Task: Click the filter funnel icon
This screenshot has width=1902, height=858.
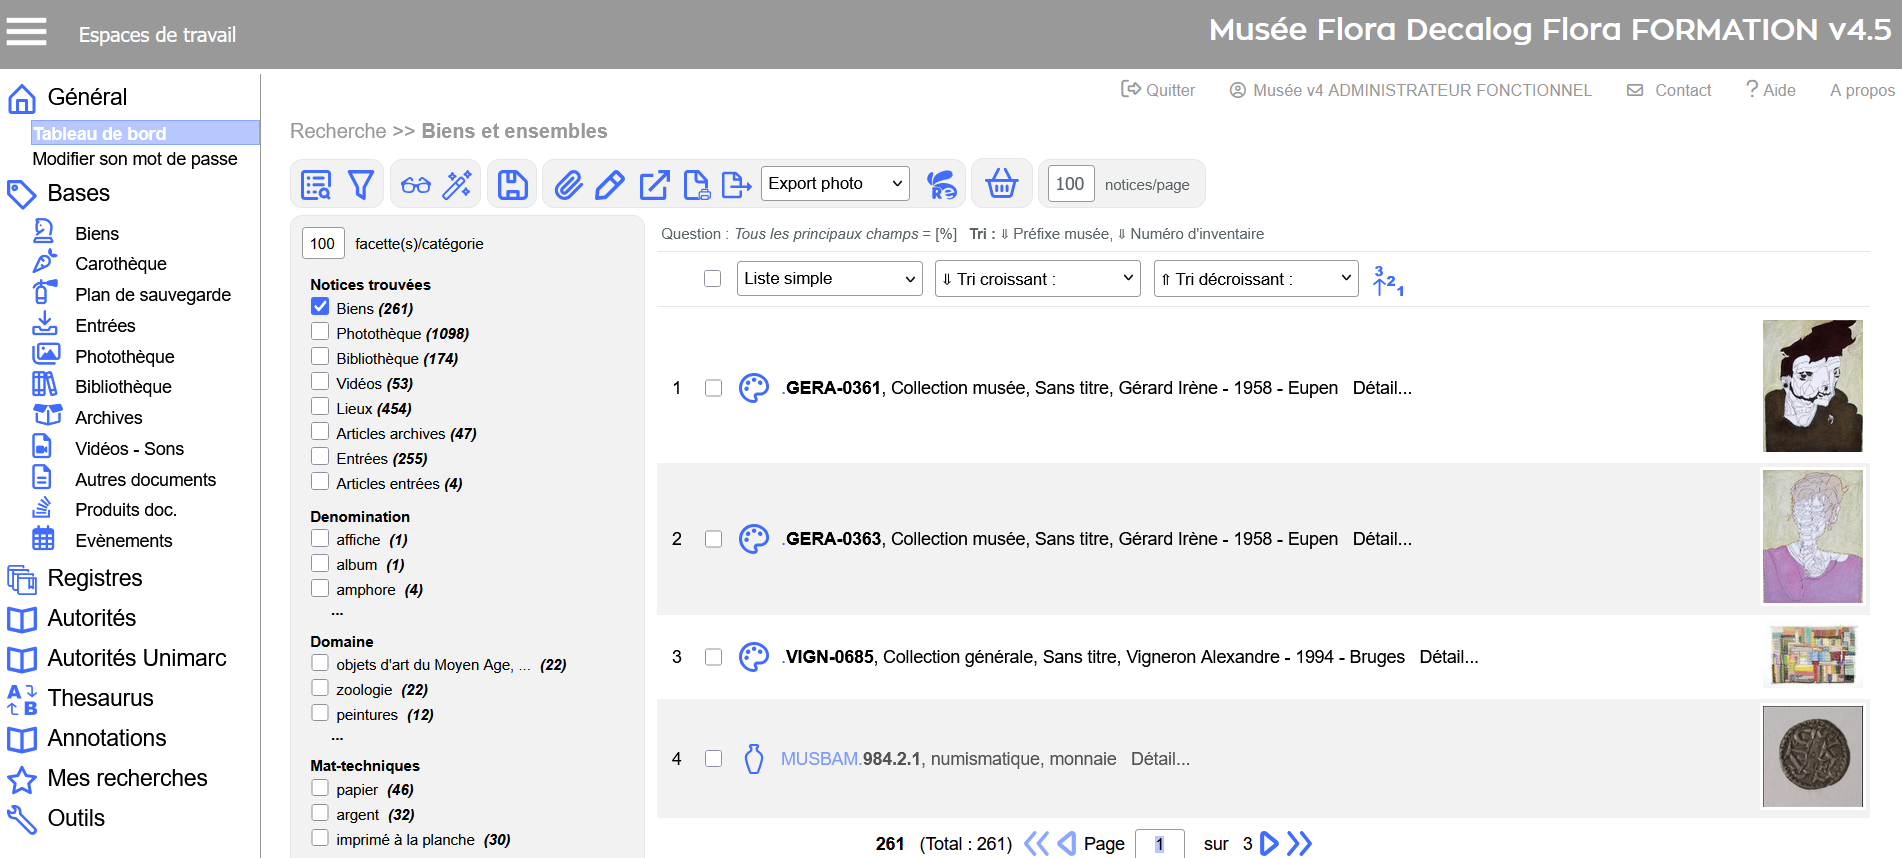Action: tap(361, 185)
